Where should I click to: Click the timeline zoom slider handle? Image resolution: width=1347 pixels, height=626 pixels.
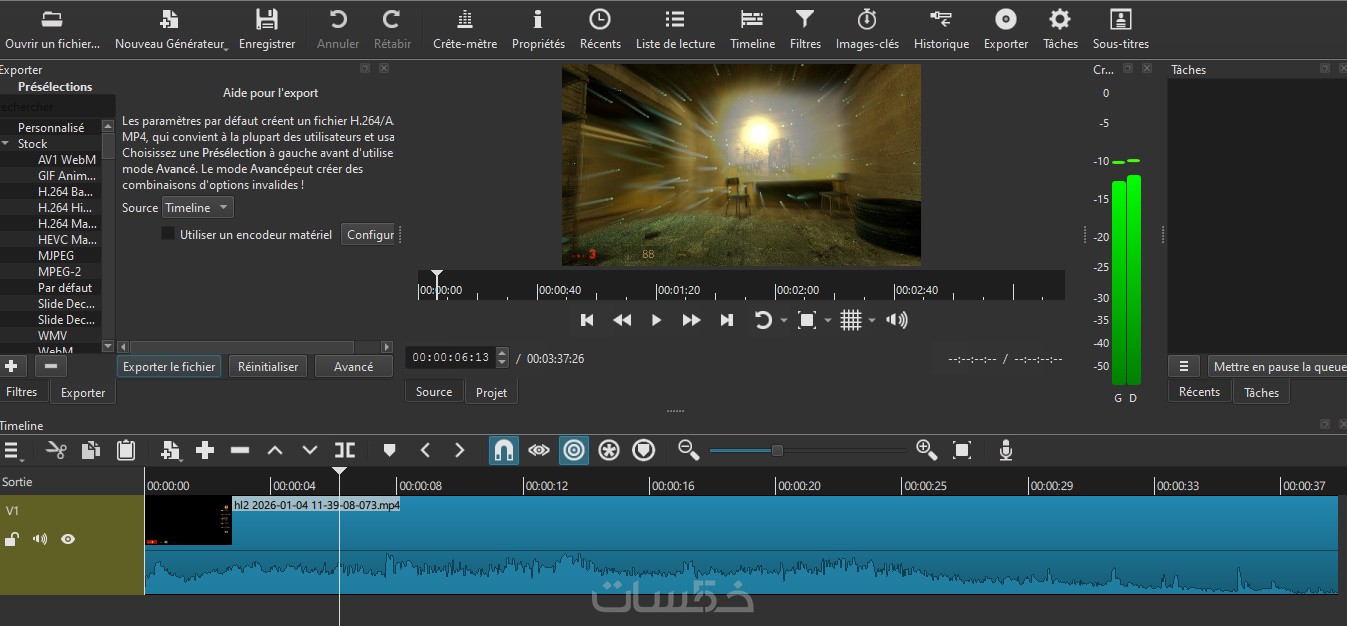(777, 450)
